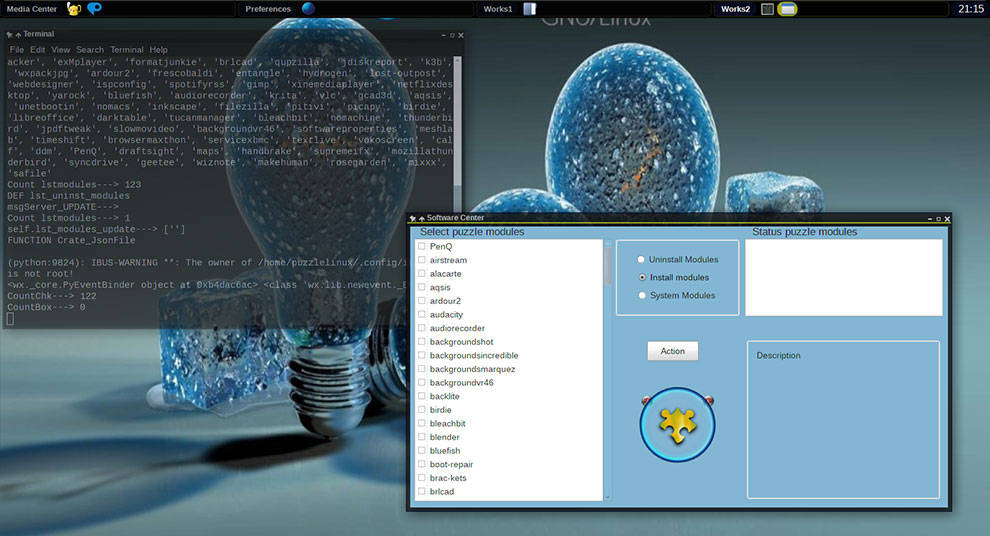Click the yellow creature icon beside Media Center
The width and height of the screenshot is (990, 536).
point(74,9)
